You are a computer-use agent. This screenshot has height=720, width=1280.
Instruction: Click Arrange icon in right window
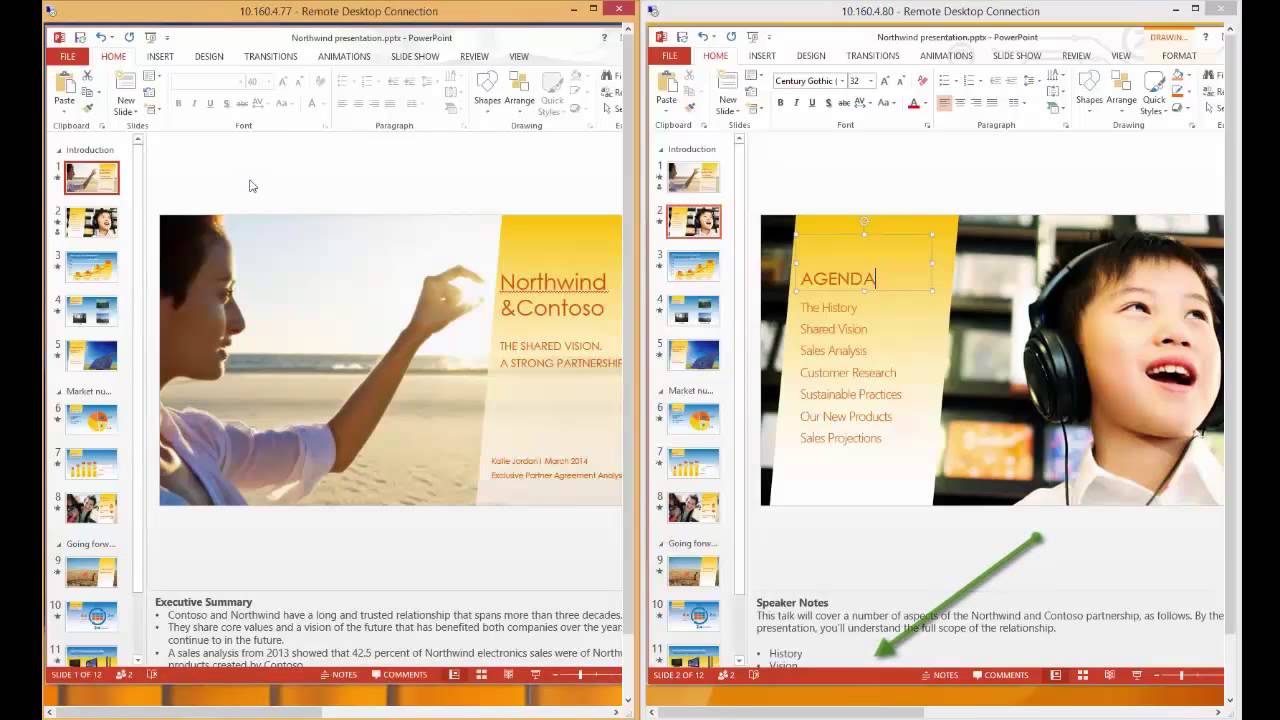[1121, 82]
